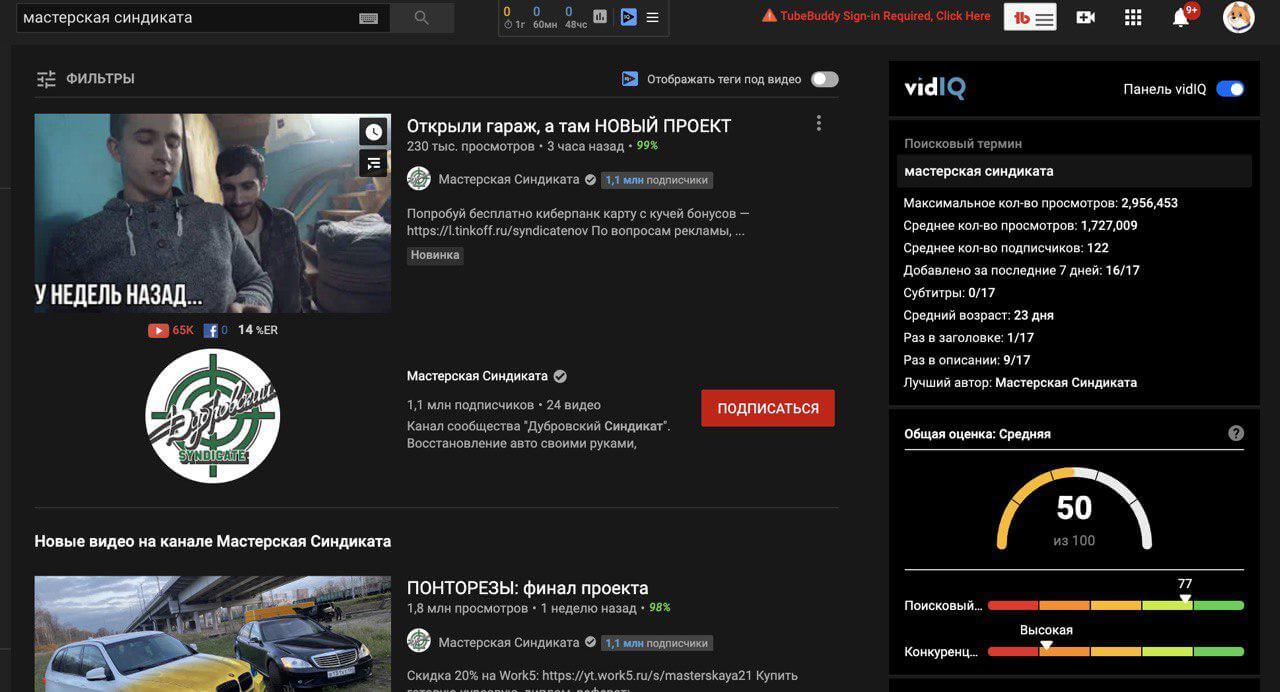Click vidIQ icon beside 'Отображать теги под видео'
This screenshot has height=692, width=1280.
click(630, 79)
